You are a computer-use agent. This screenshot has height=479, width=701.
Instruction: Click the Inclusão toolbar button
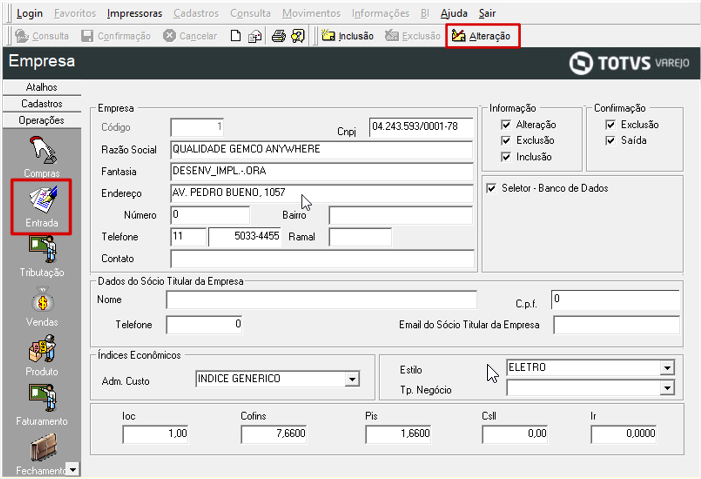tap(347, 36)
